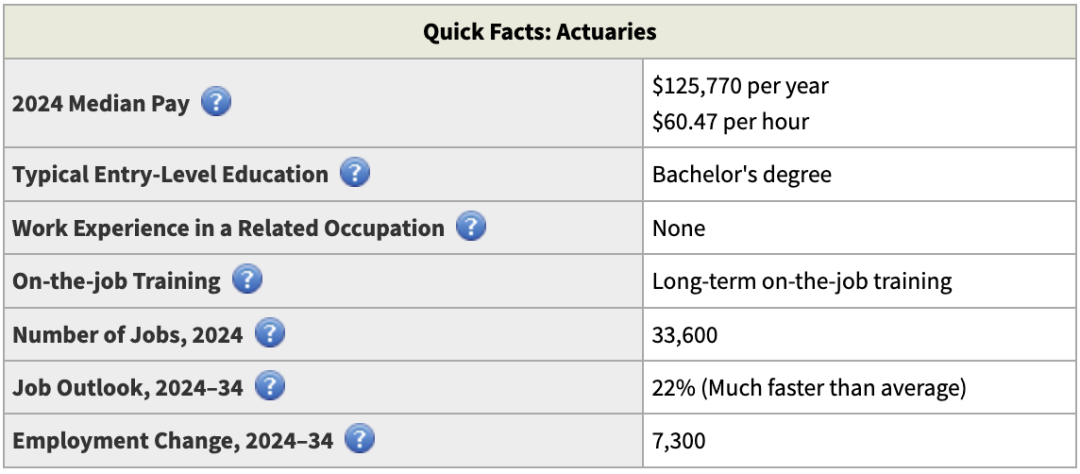Click the Job Outlook, 2024–34 label
The height and width of the screenshot is (474, 1080).
coord(128,388)
